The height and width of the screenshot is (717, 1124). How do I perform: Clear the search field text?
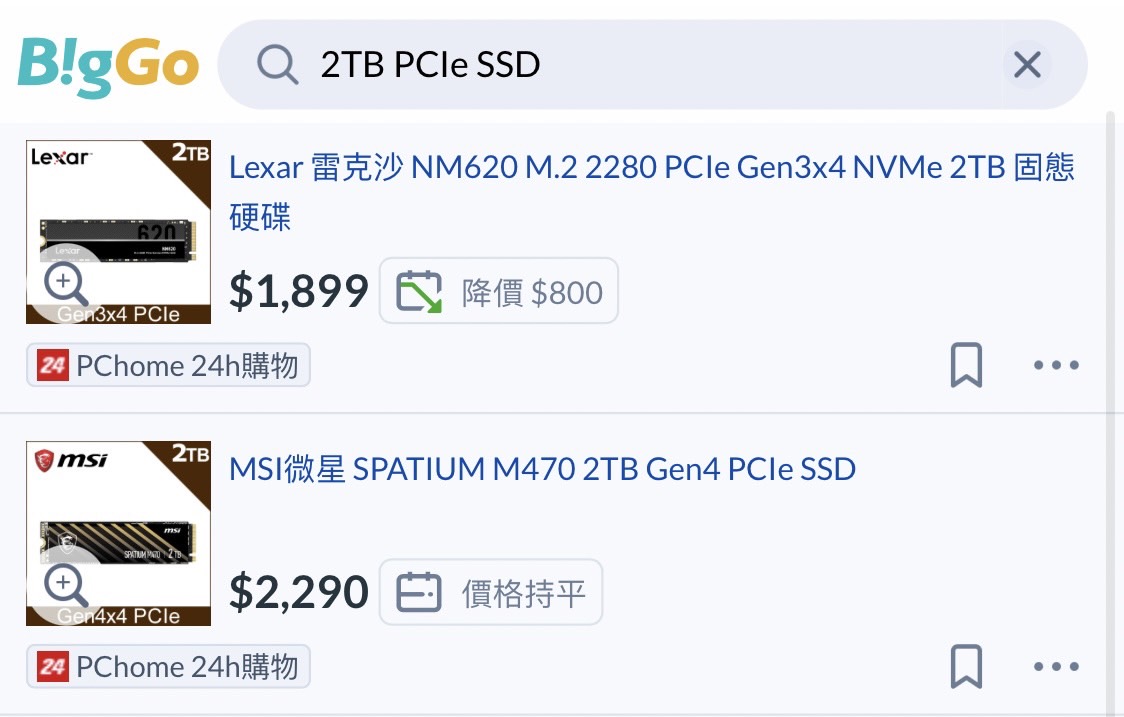click(1027, 66)
